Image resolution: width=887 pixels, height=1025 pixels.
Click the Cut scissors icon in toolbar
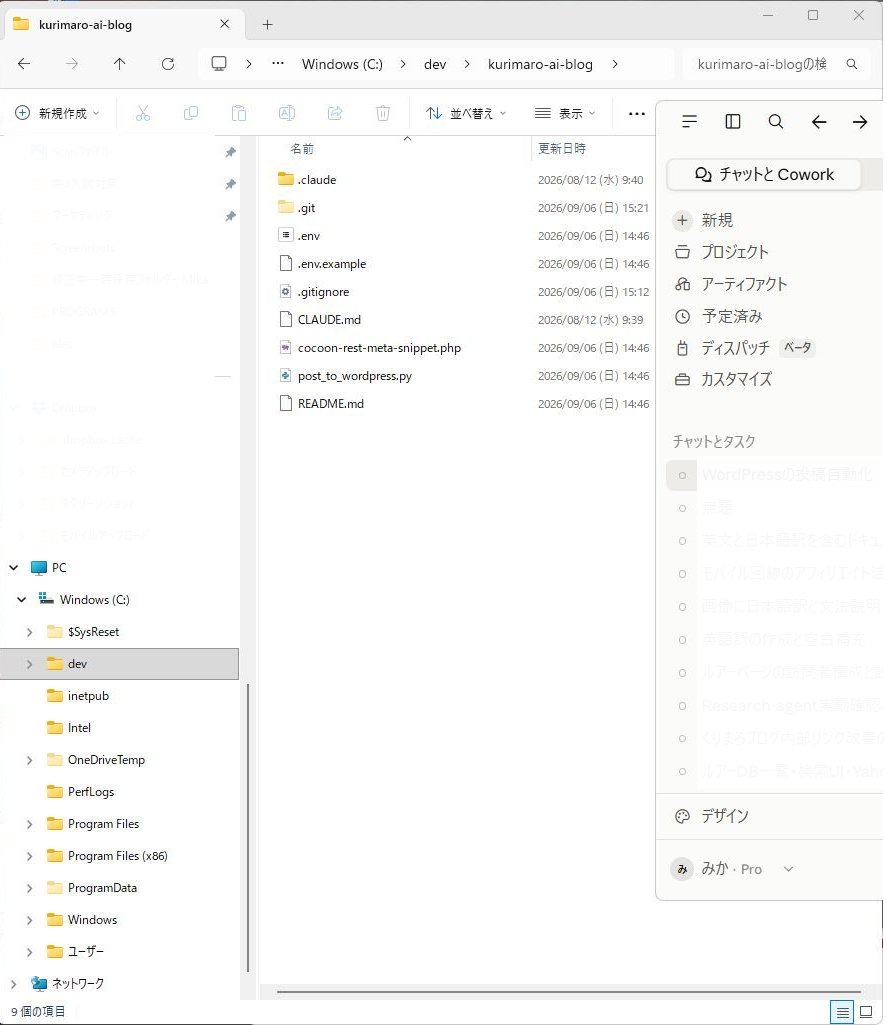pos(142,113)
